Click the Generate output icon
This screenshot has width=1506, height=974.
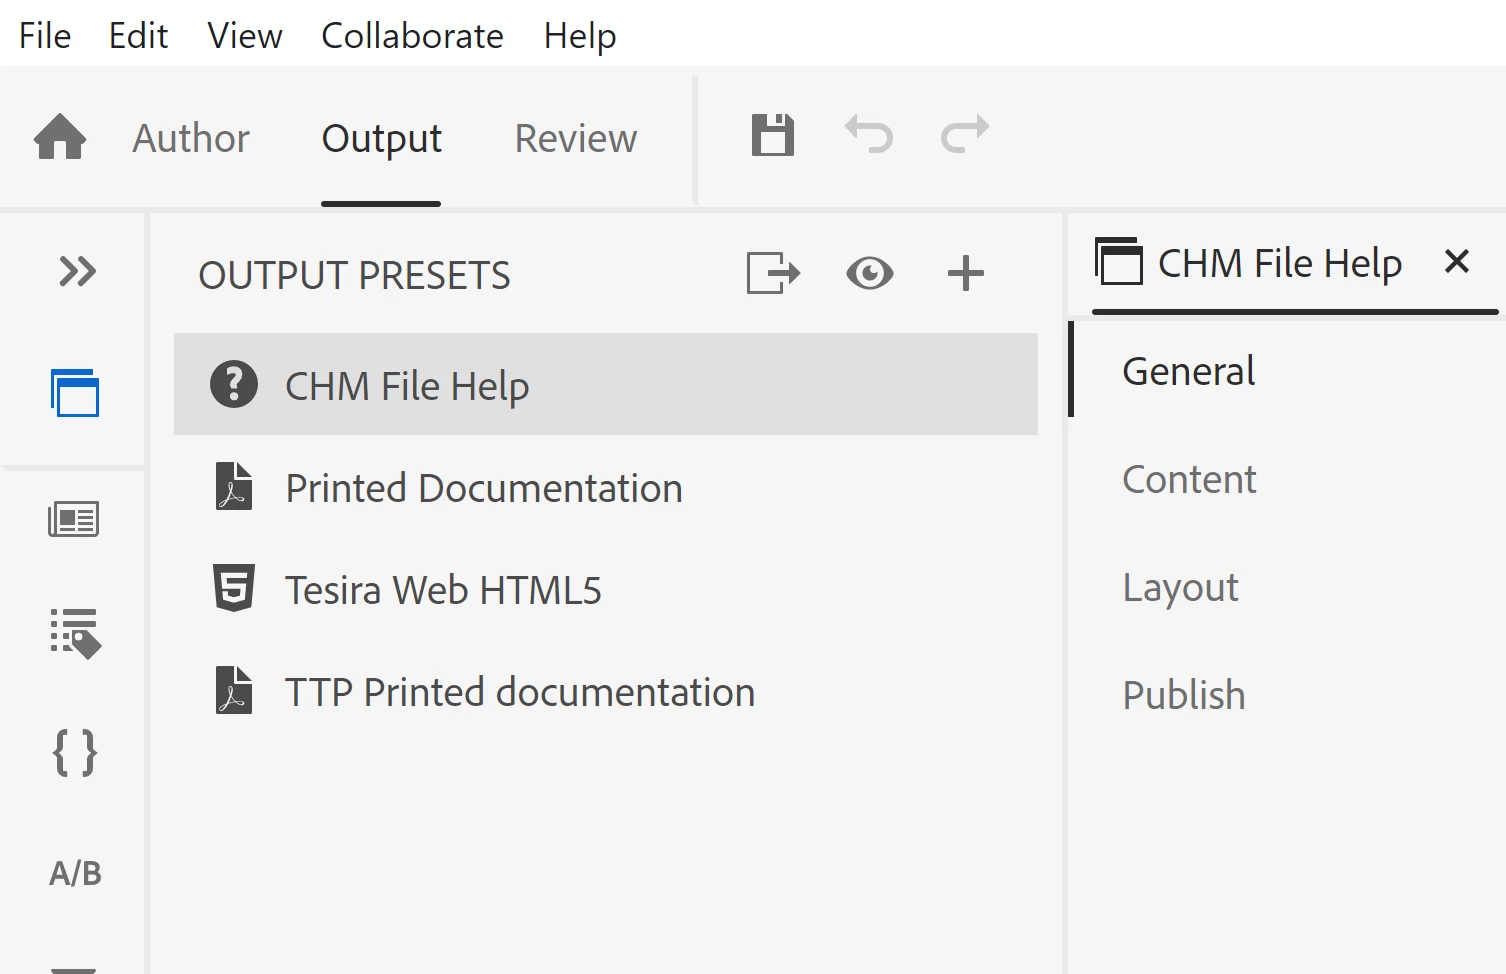pyautogui.click(x=773, y=273)
